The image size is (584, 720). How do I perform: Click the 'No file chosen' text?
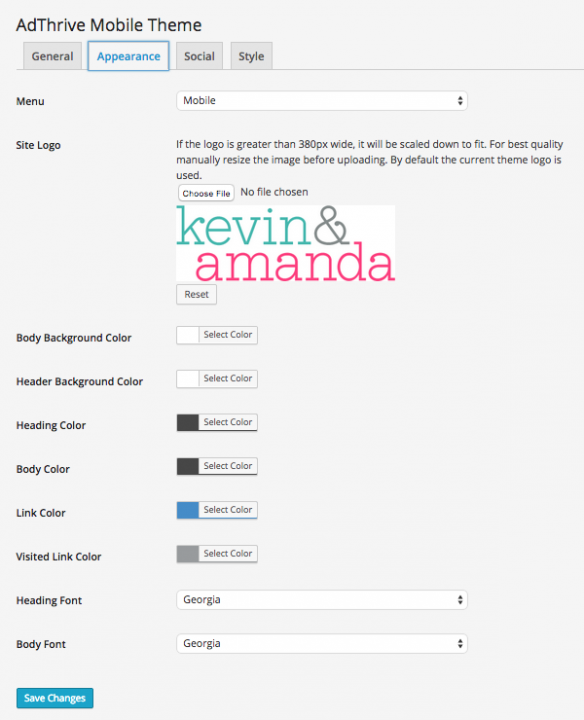[x=274, y=192]
